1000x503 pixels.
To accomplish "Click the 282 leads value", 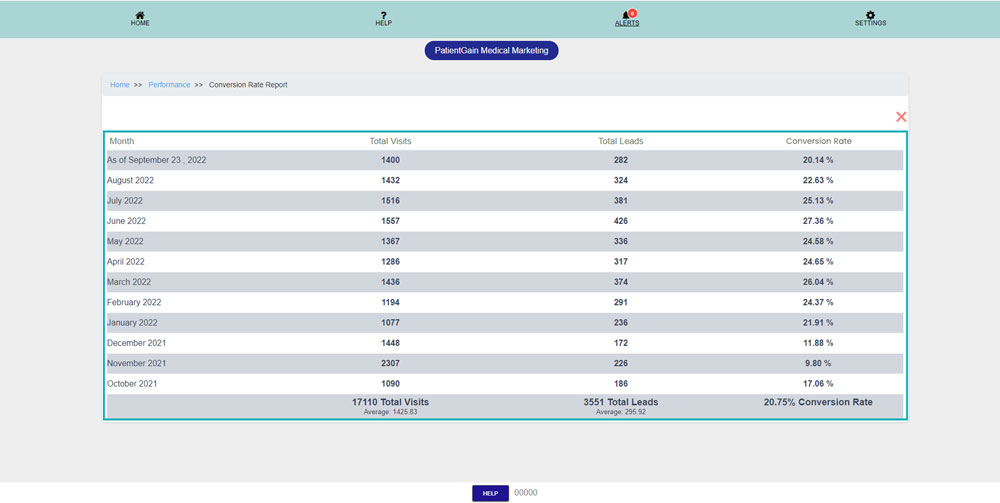I will pyautogui.click(x=621, y=160).
